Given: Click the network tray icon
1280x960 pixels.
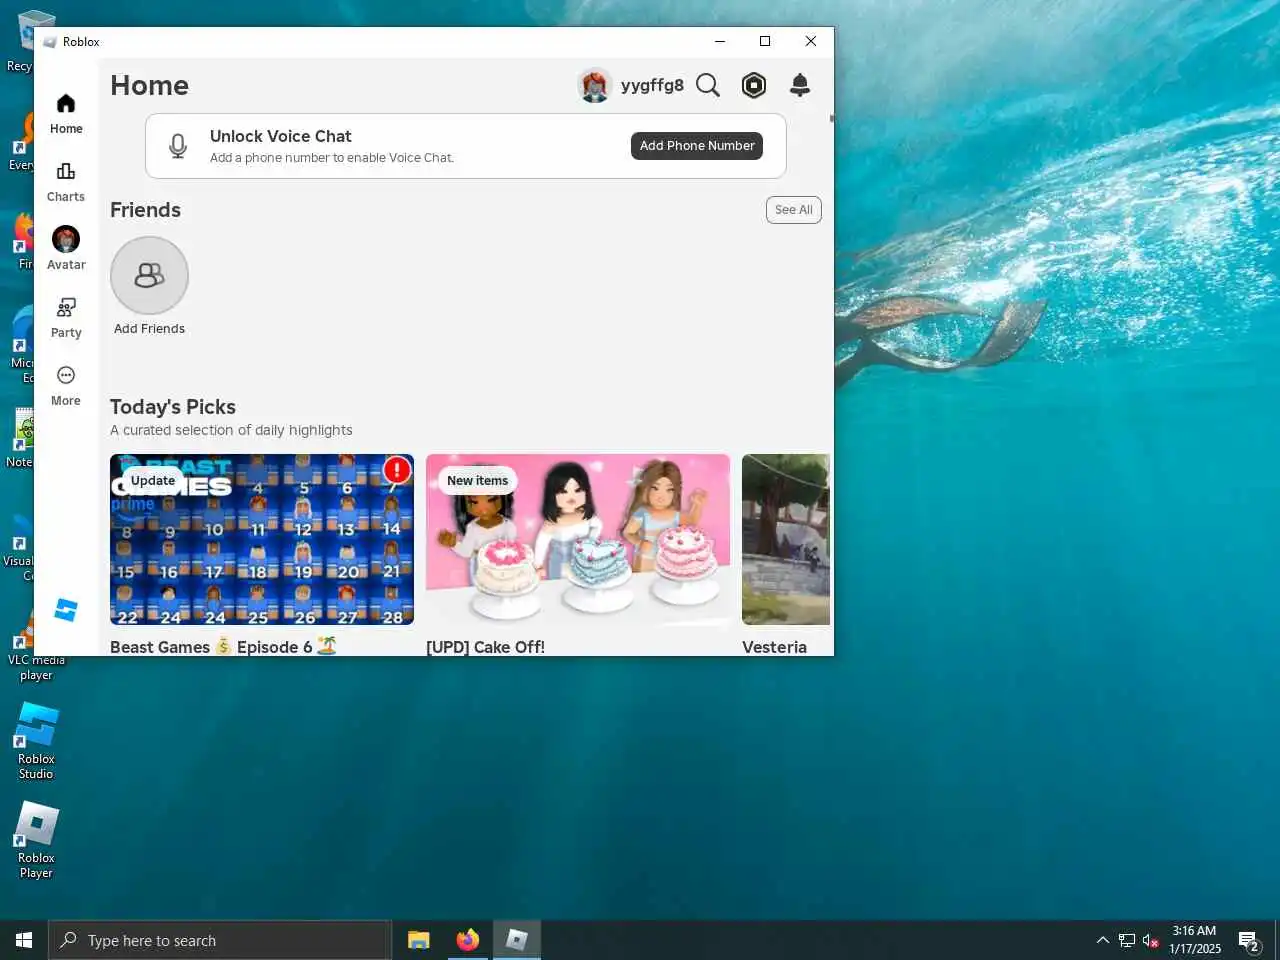Looking at the screenshot, I should (1127, 940).
